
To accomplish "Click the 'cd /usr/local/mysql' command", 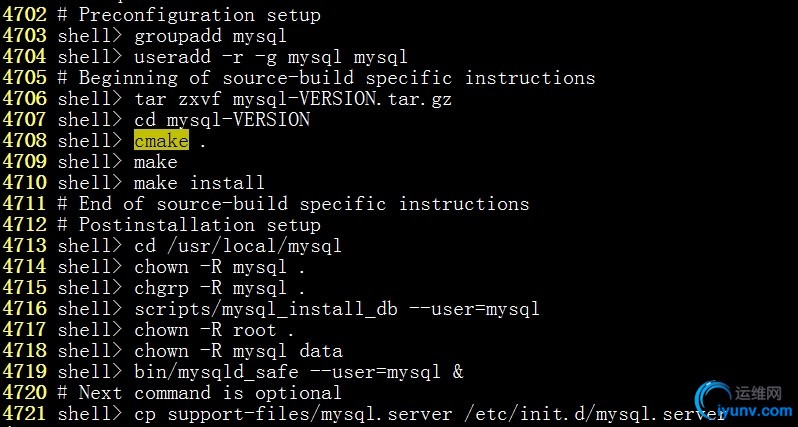I will [x=237, y=246].
